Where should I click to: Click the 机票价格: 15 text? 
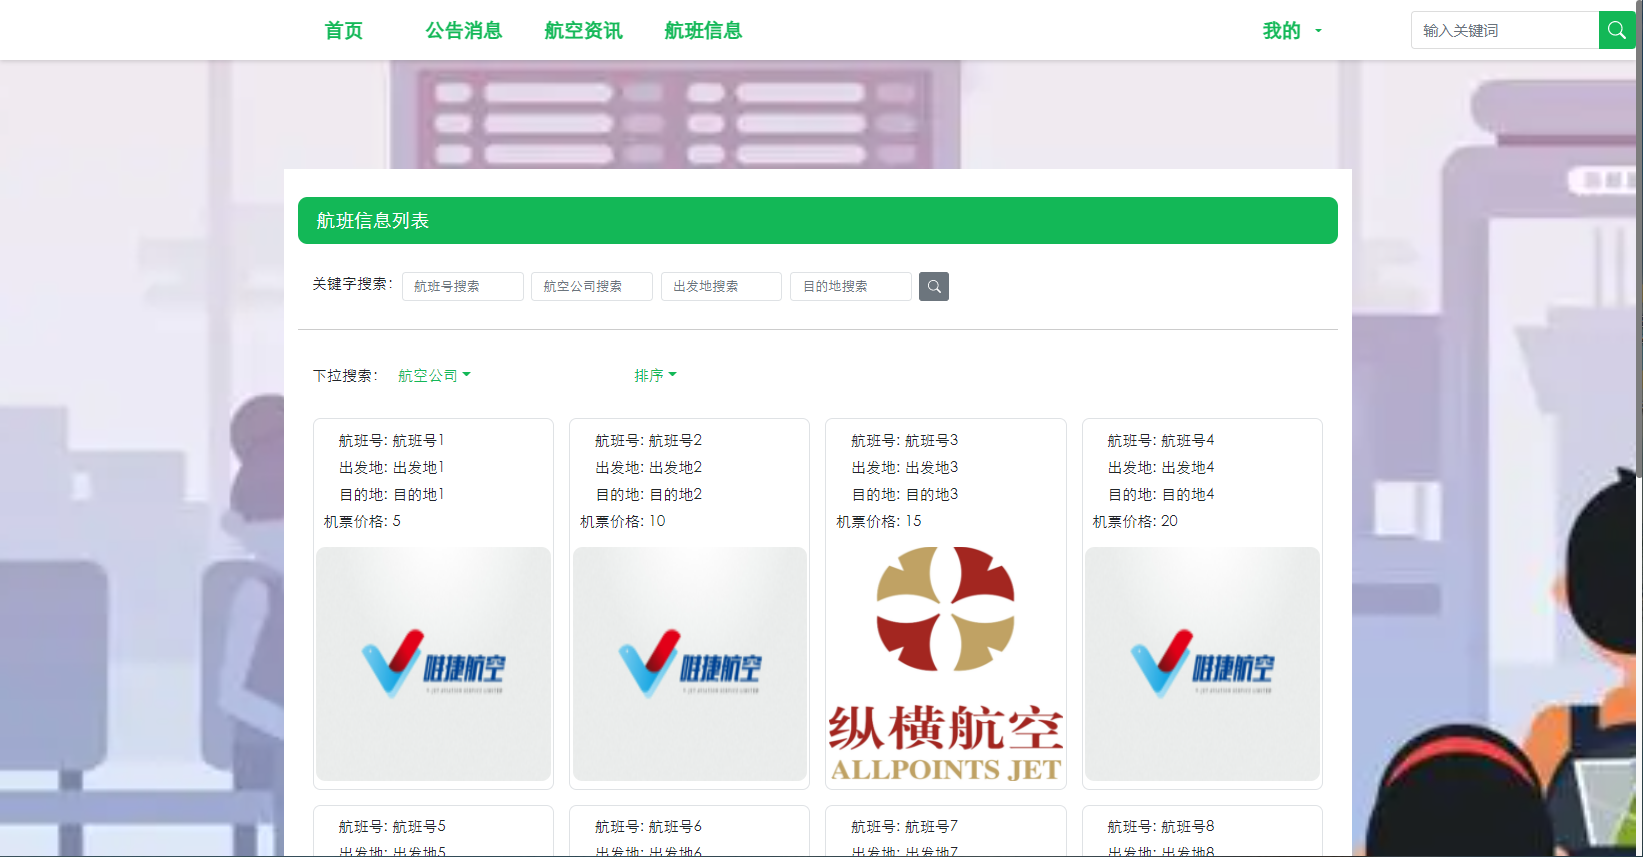click(878, 521)
